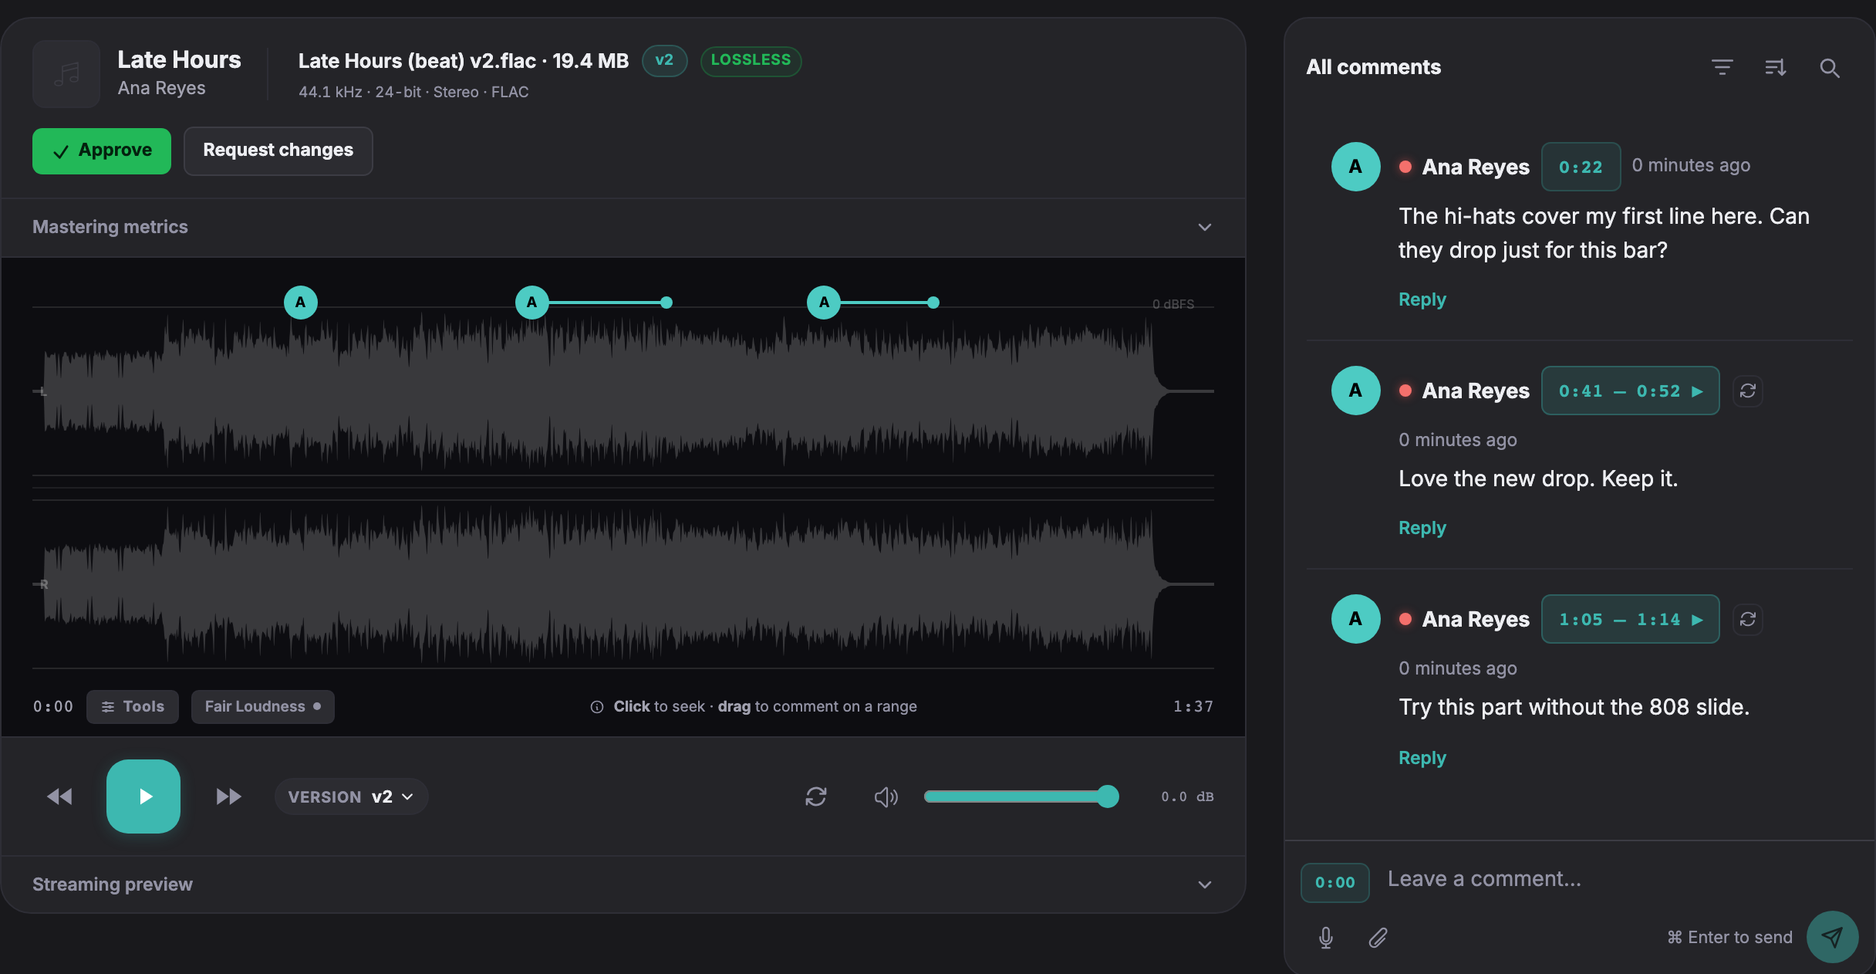The width and height of the screenshot is (1876, 974).
Task: Click the second waveform marker starting a range
Action: coord(531,302)
